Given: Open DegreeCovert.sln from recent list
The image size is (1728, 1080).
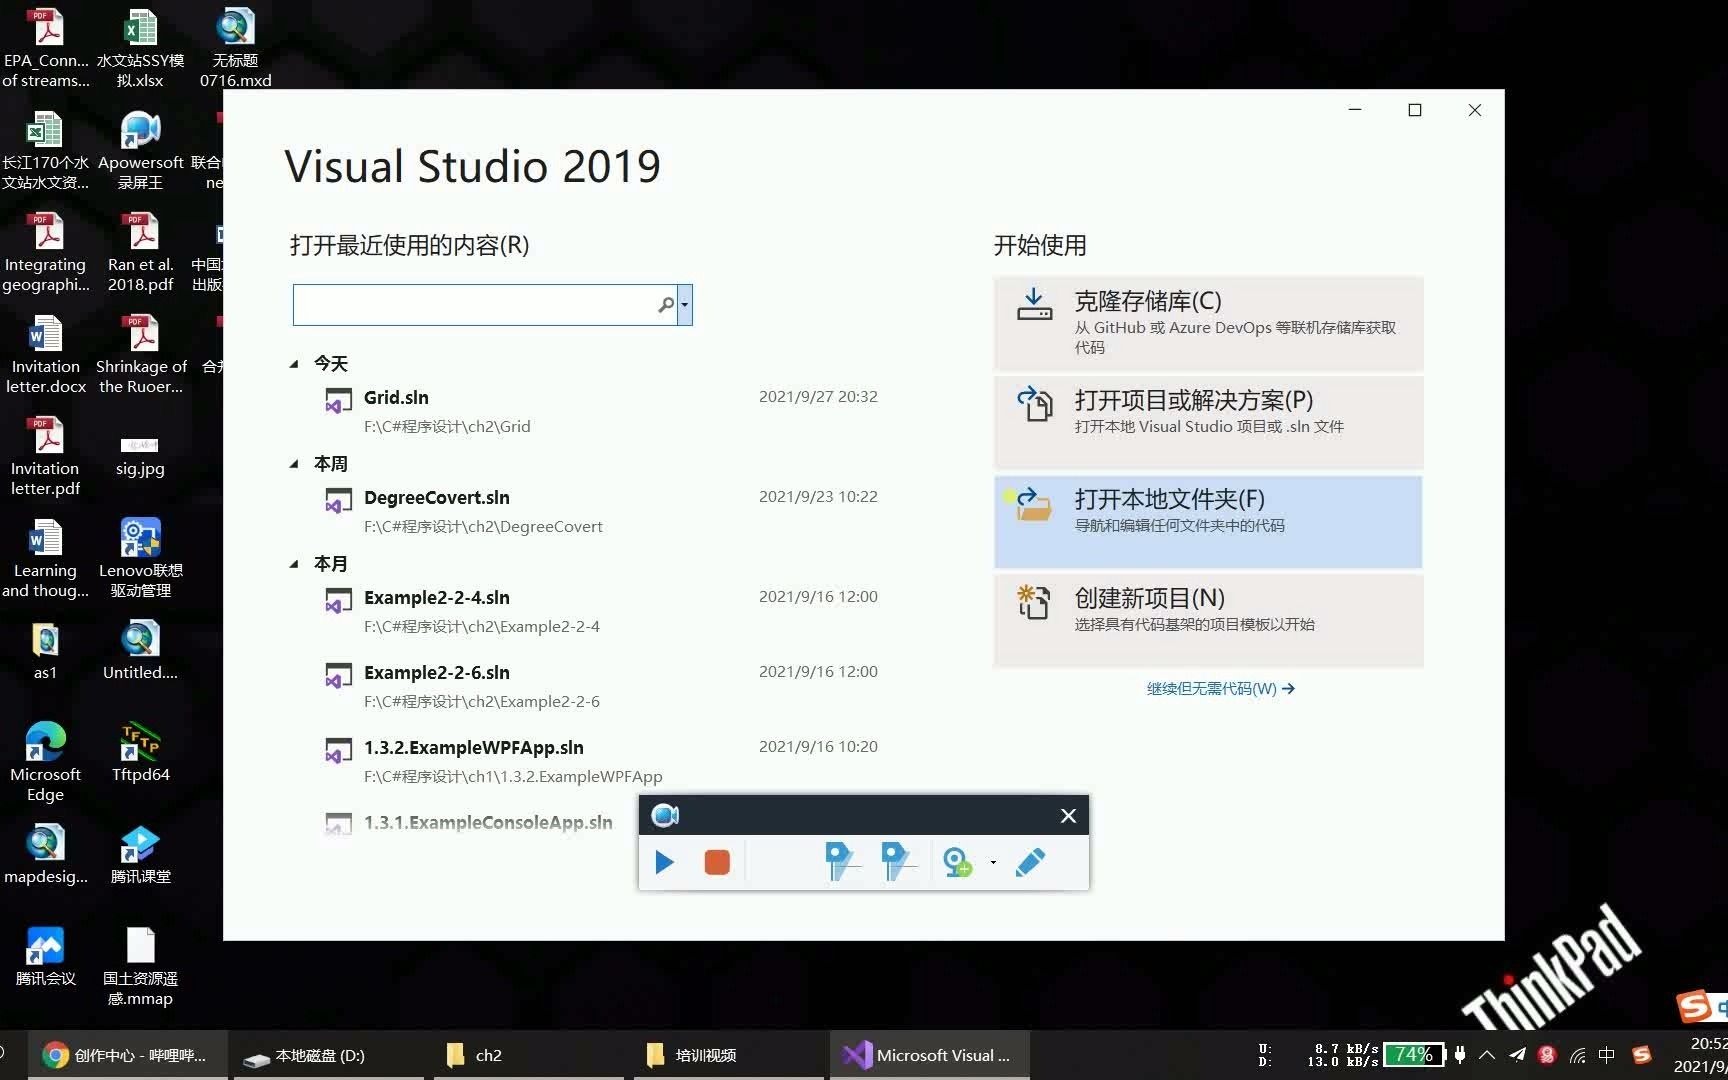Looking at the screenshot, I should coord(600,511).
